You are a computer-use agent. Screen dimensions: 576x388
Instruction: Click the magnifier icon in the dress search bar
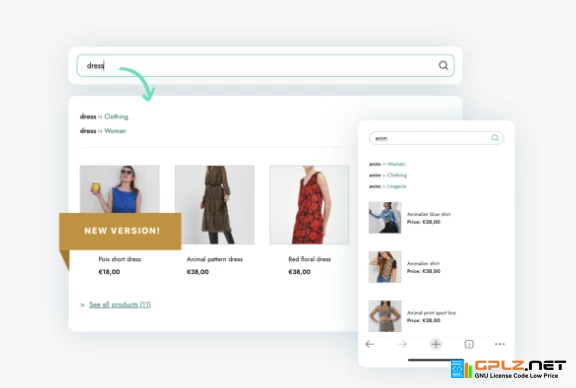coord(443,65)
